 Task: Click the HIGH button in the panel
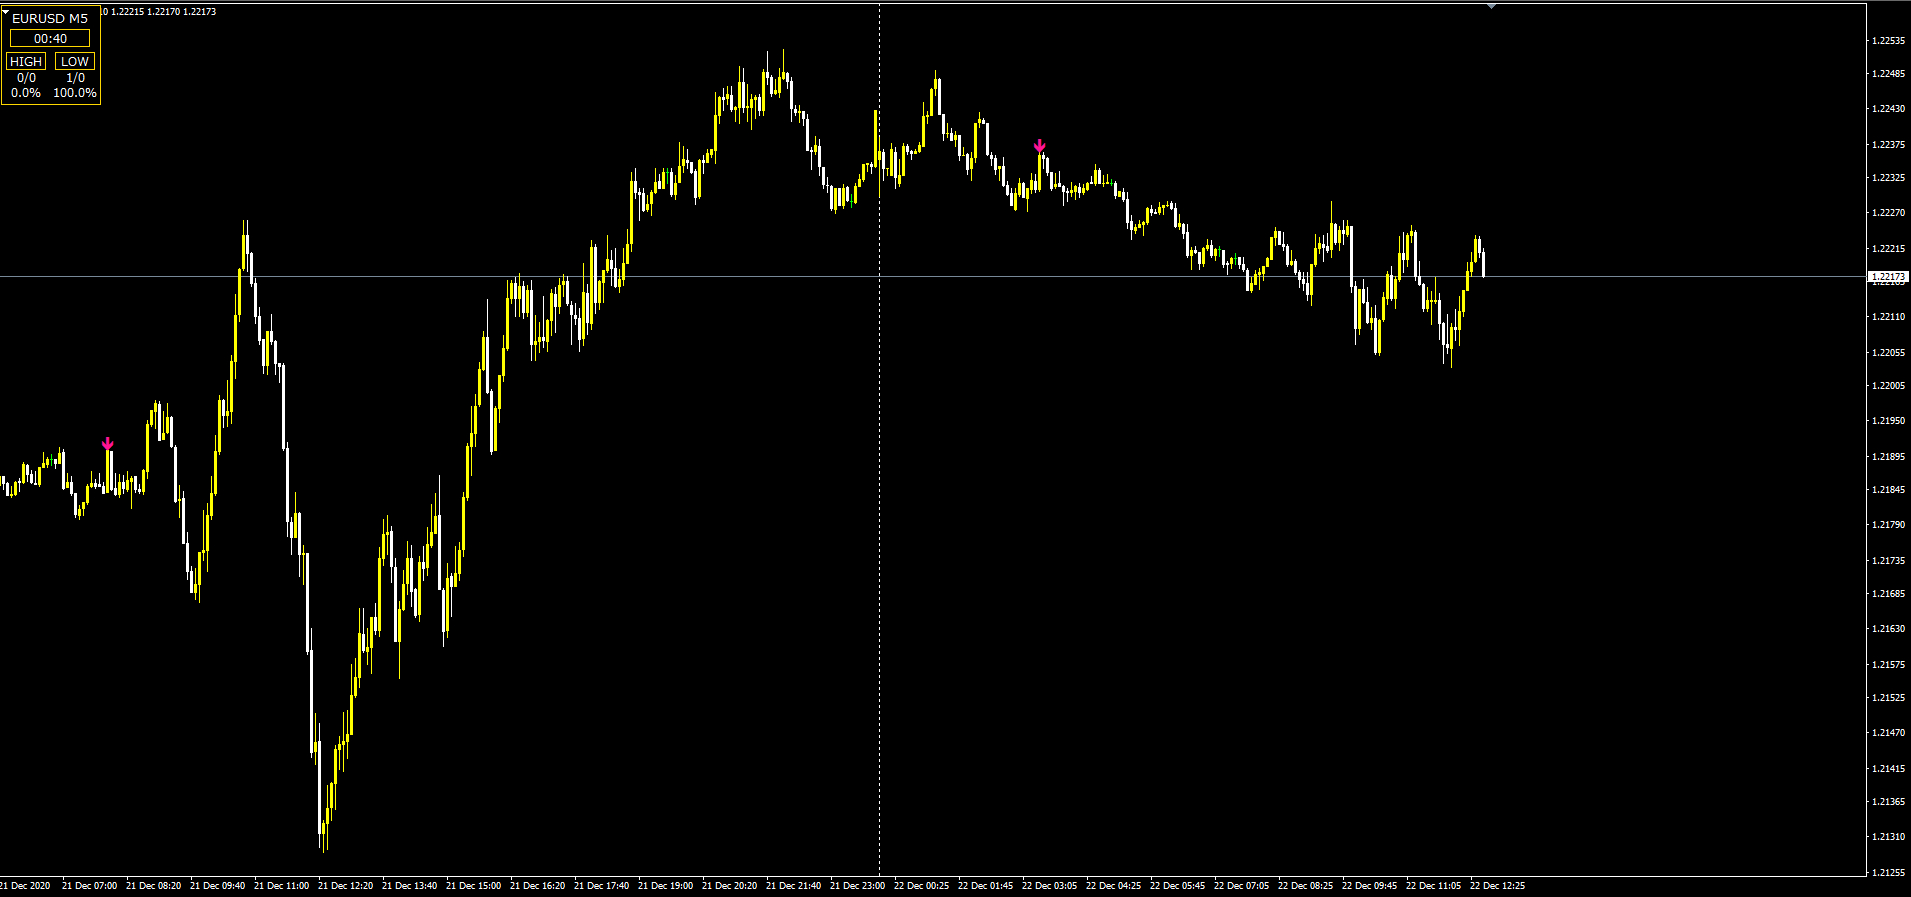tap(26, 61)
